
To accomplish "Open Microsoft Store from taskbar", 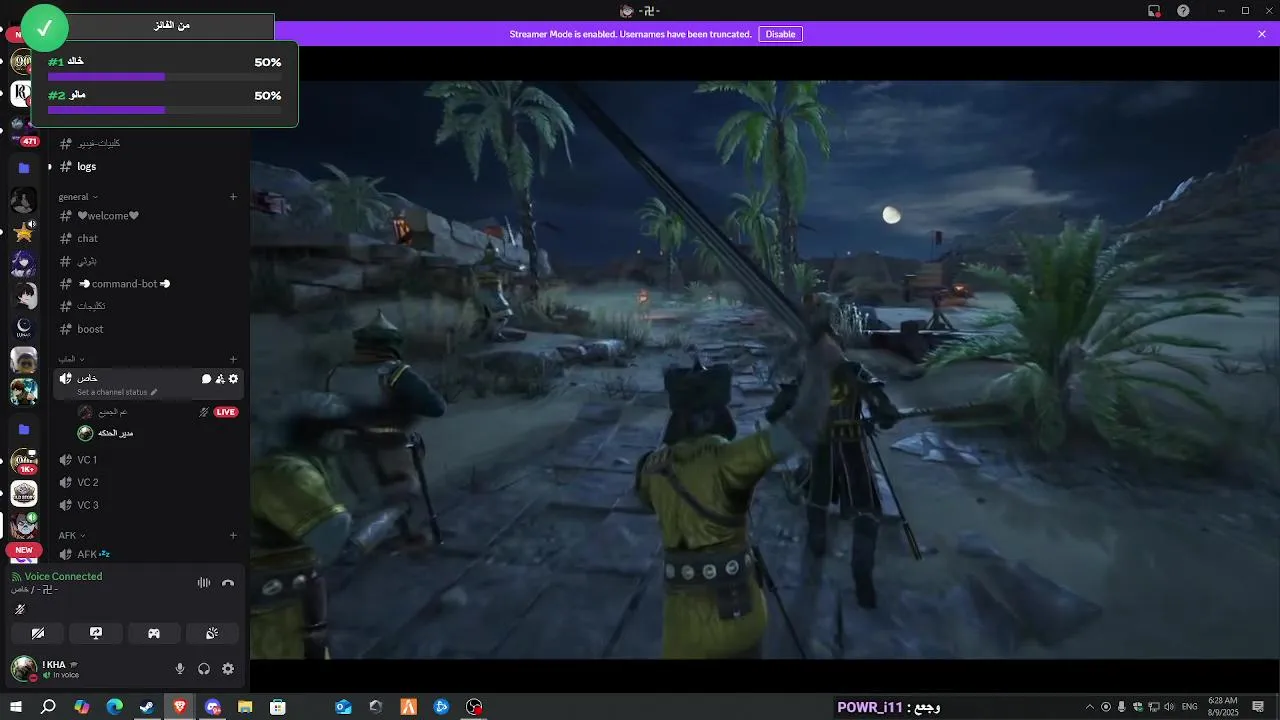I will click(278, 707).
